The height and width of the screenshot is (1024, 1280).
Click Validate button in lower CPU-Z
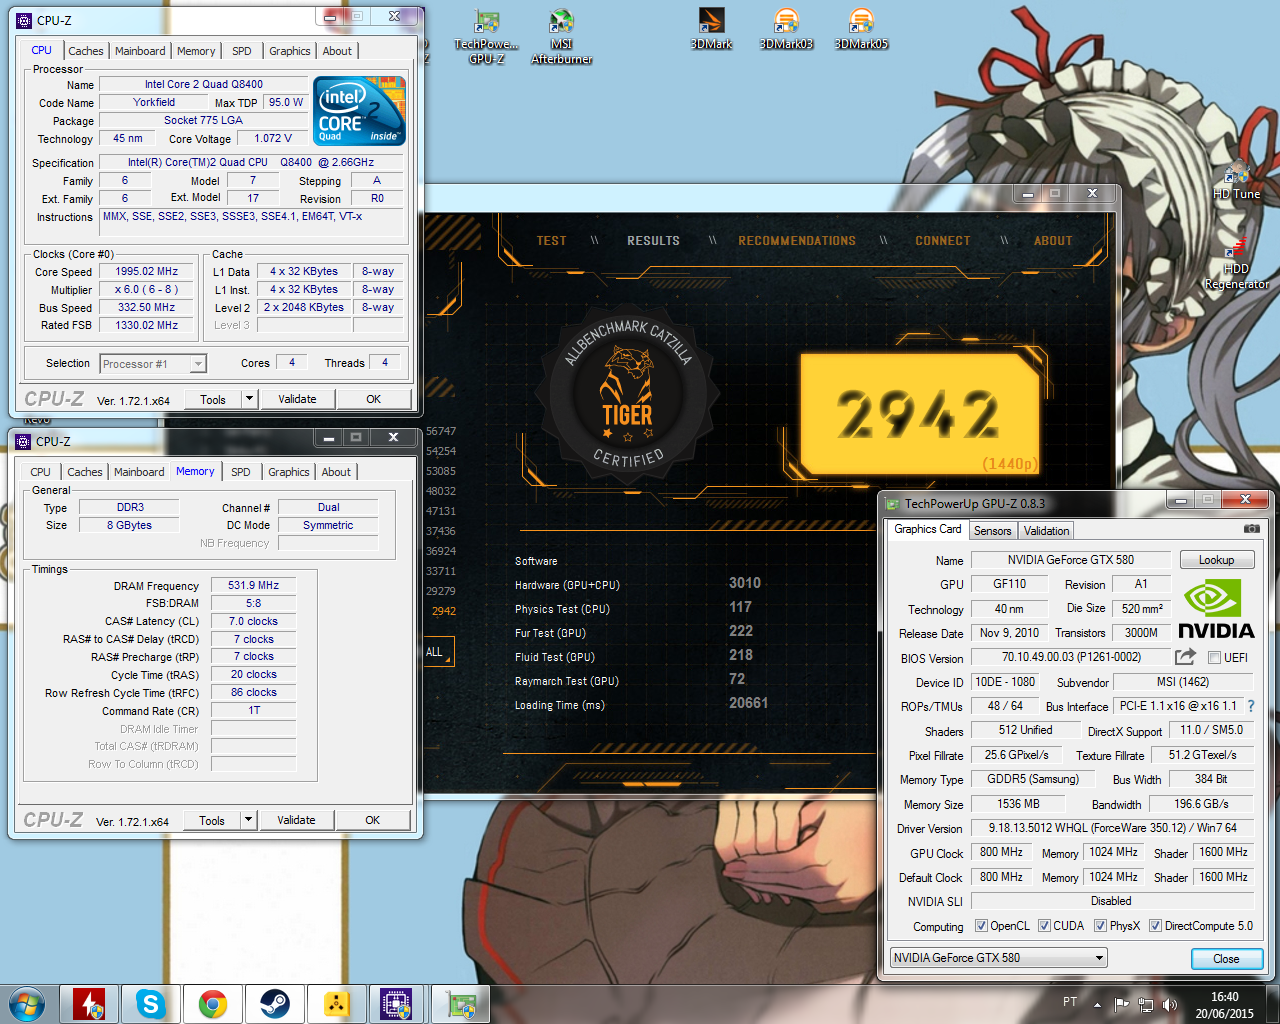[x=296, y=820]
